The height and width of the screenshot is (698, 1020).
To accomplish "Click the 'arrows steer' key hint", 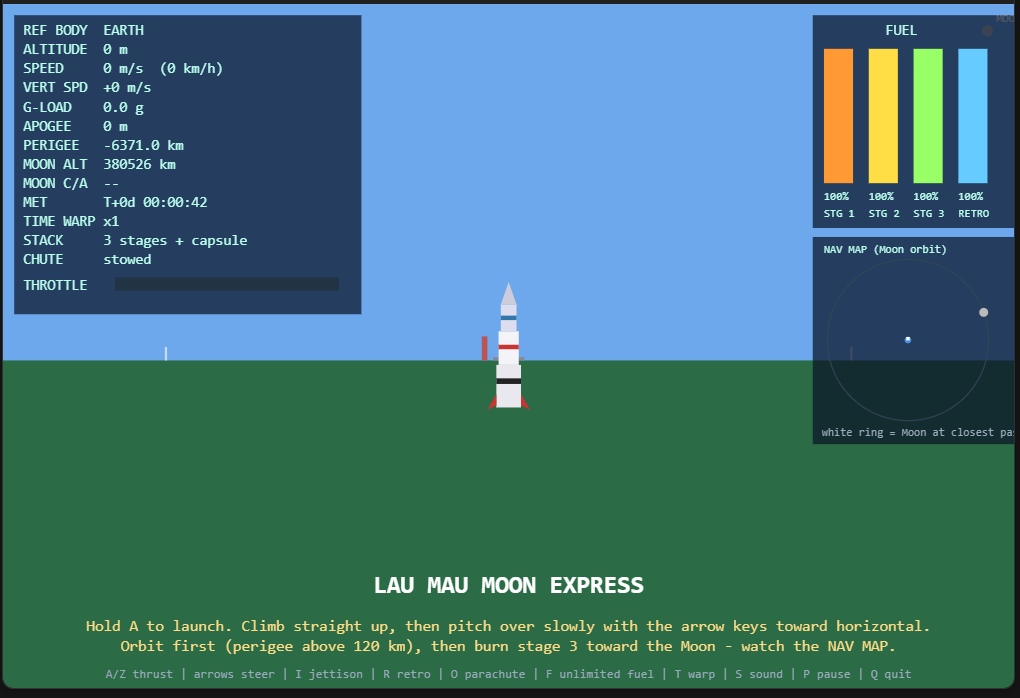I will [x=234, y=674].
